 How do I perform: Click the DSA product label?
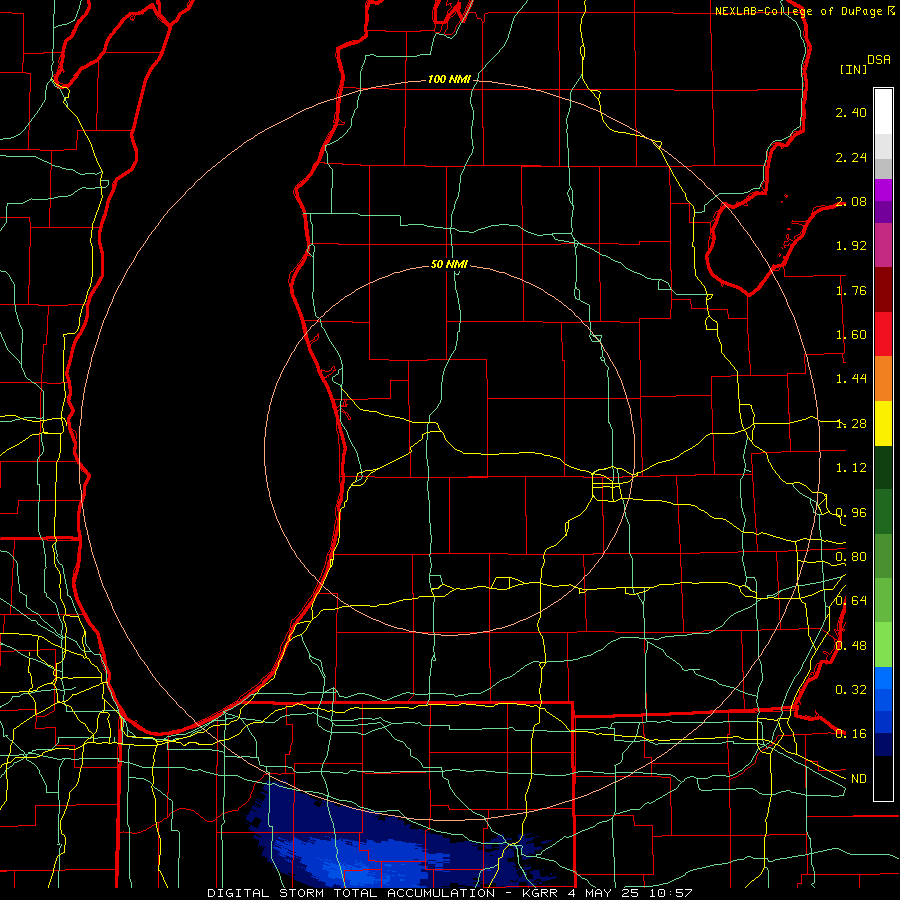[x=879, y=59]
